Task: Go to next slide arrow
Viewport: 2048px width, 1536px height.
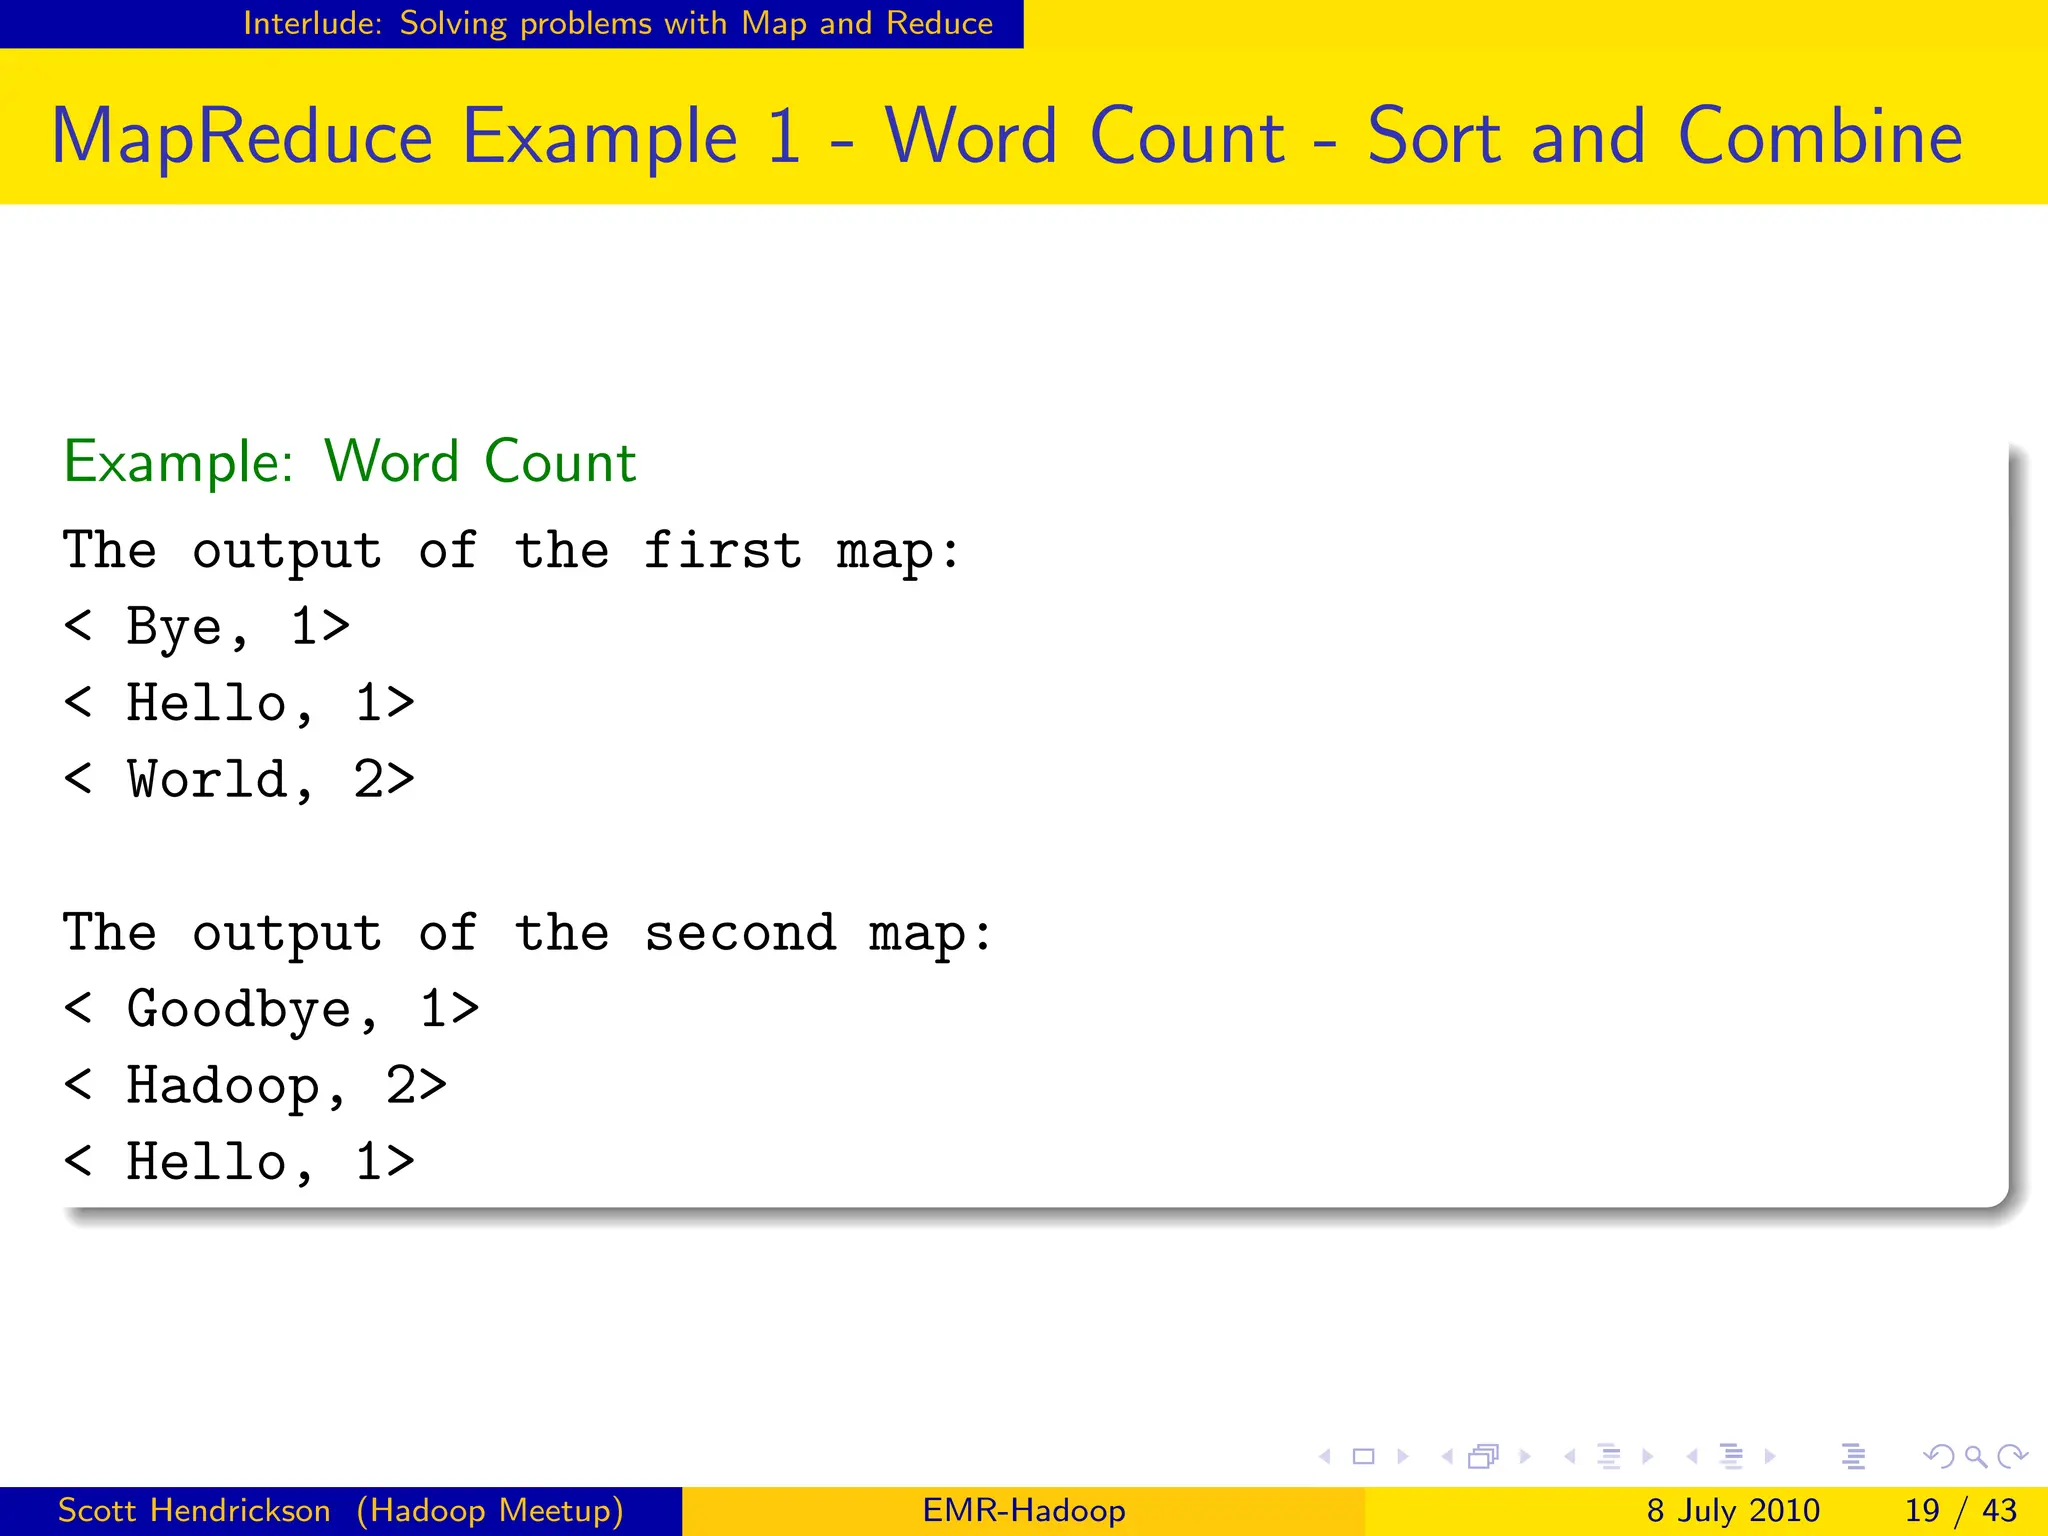Action: (x=1403, y=1457)
